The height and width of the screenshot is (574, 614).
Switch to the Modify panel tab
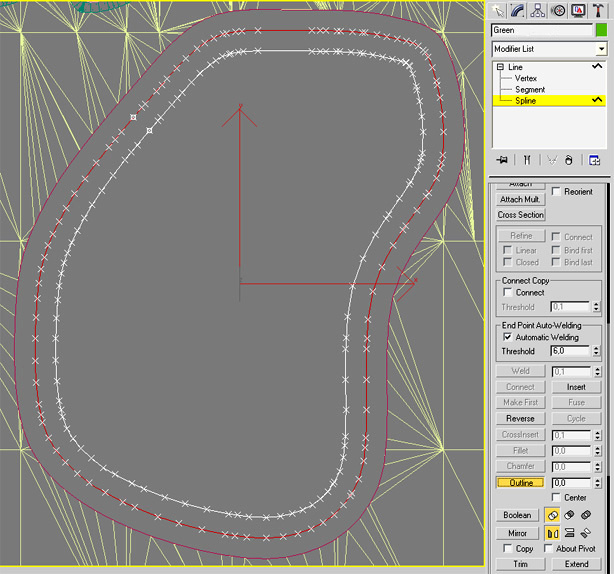518,10
